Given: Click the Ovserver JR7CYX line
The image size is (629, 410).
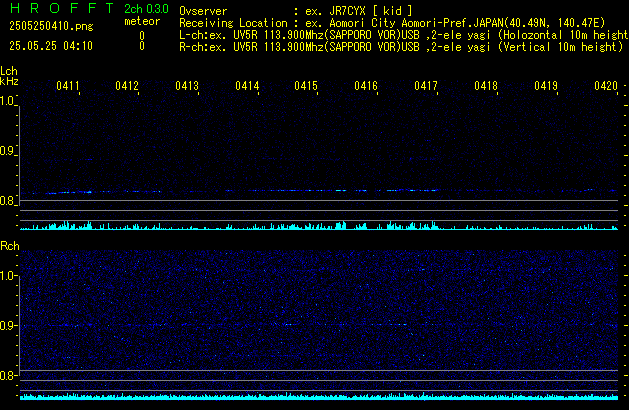Looking at the screenshot, I should click(x=296, y=11).
